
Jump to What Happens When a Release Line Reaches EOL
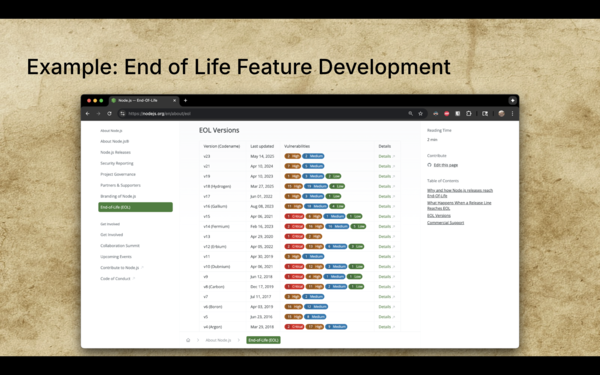459,205
